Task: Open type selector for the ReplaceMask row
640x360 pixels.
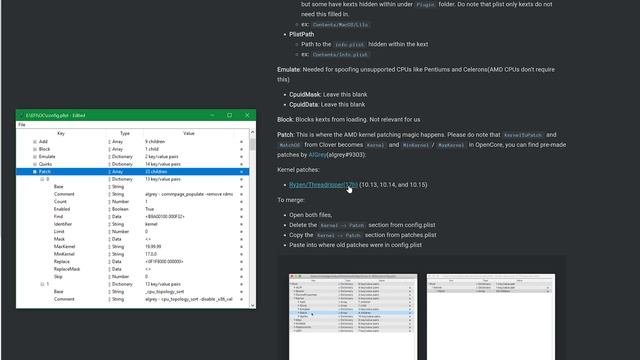Action: [x=109, y=269]
